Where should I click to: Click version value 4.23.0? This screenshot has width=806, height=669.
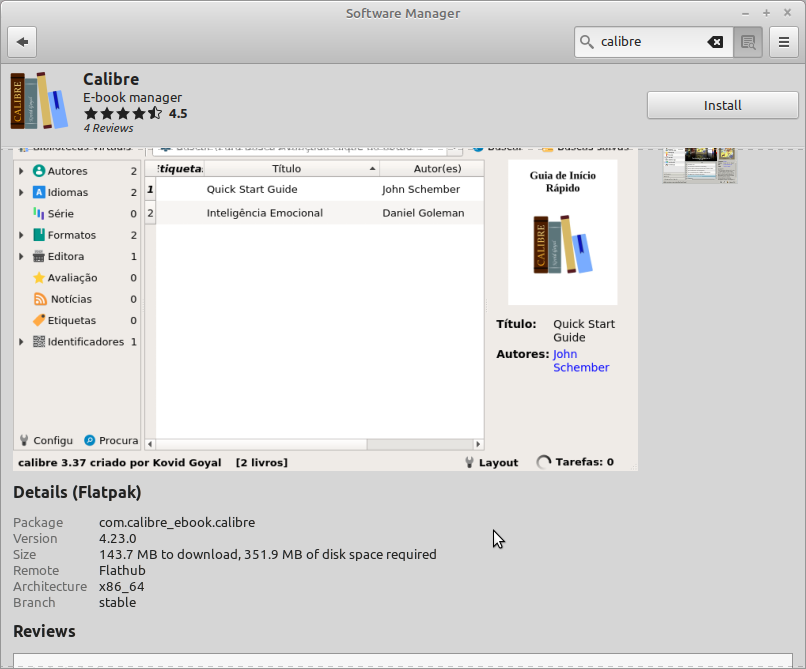point(118,538)
